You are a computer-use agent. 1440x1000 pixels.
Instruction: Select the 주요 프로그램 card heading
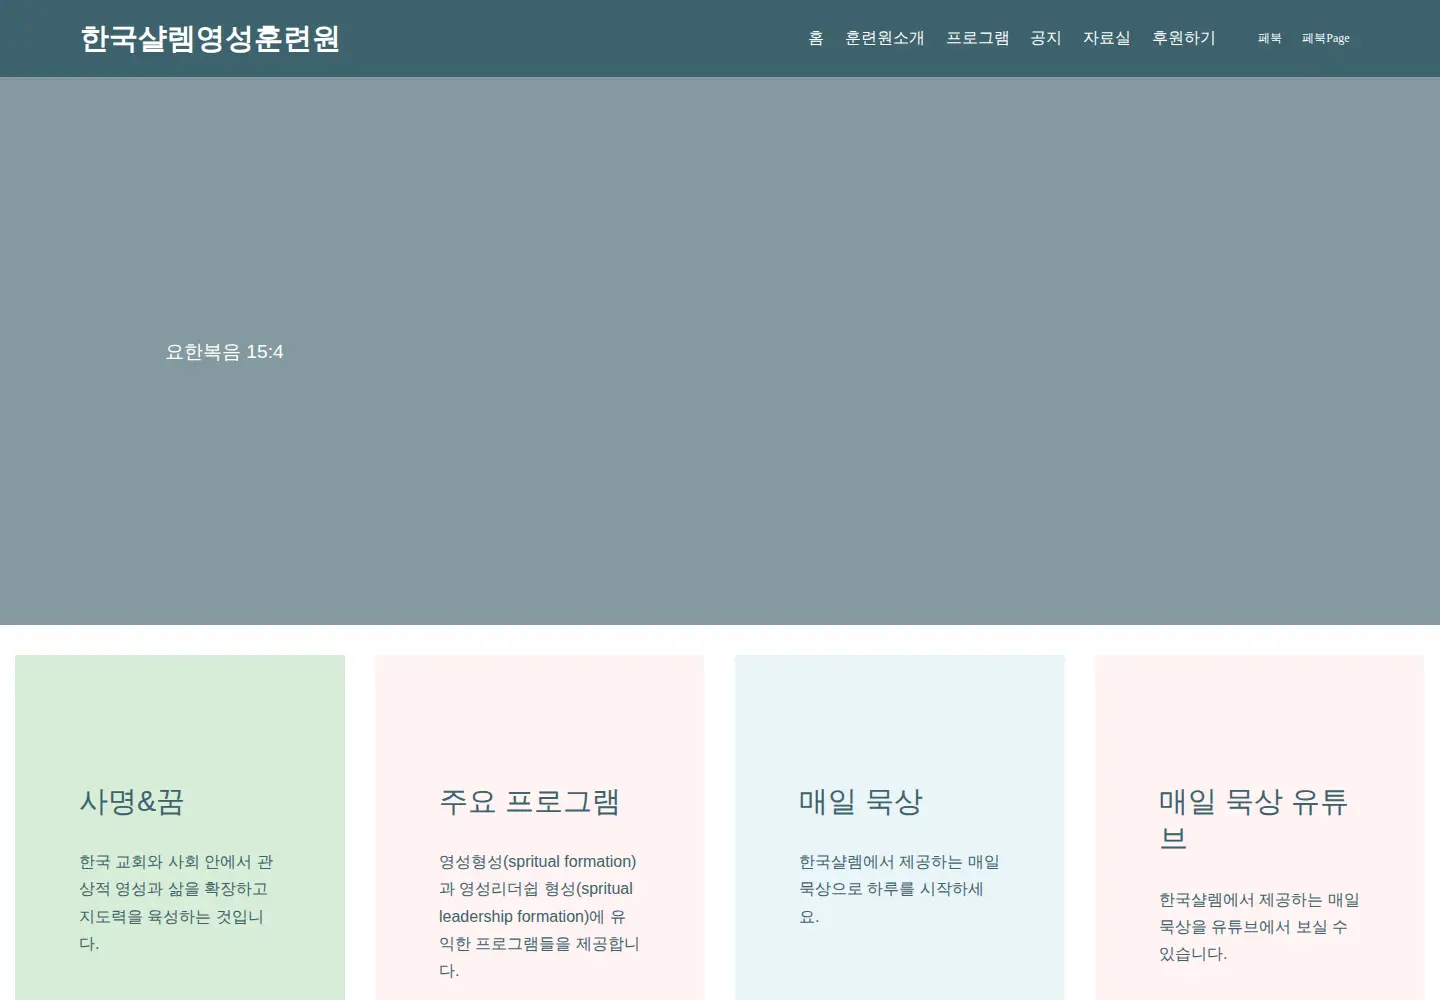click(529, 802)
